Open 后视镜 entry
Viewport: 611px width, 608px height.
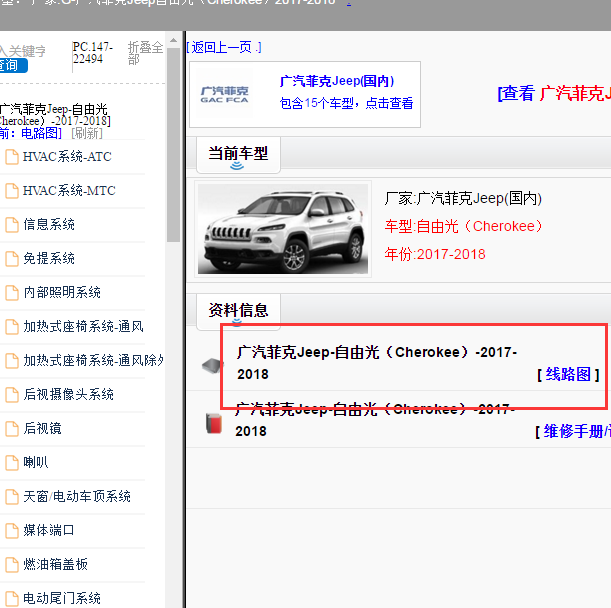point(42,428)
